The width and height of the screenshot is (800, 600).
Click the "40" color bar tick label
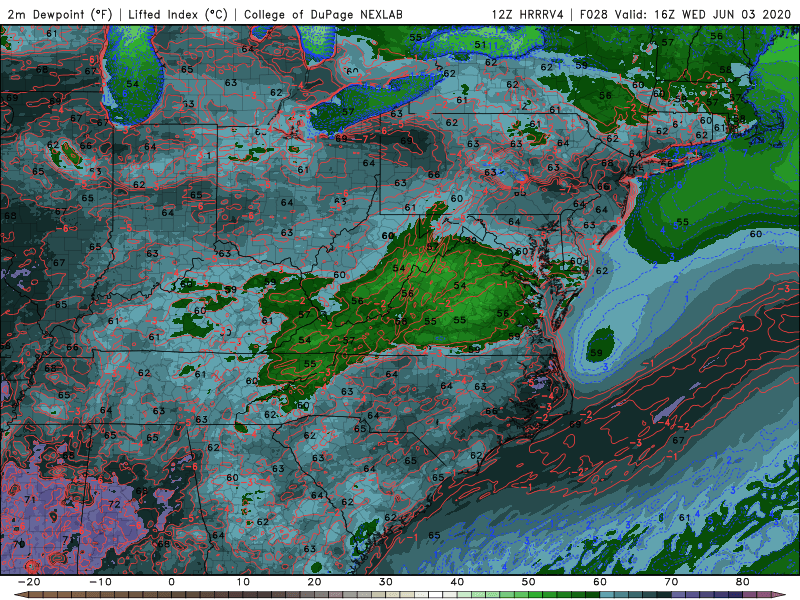(457, 582)
